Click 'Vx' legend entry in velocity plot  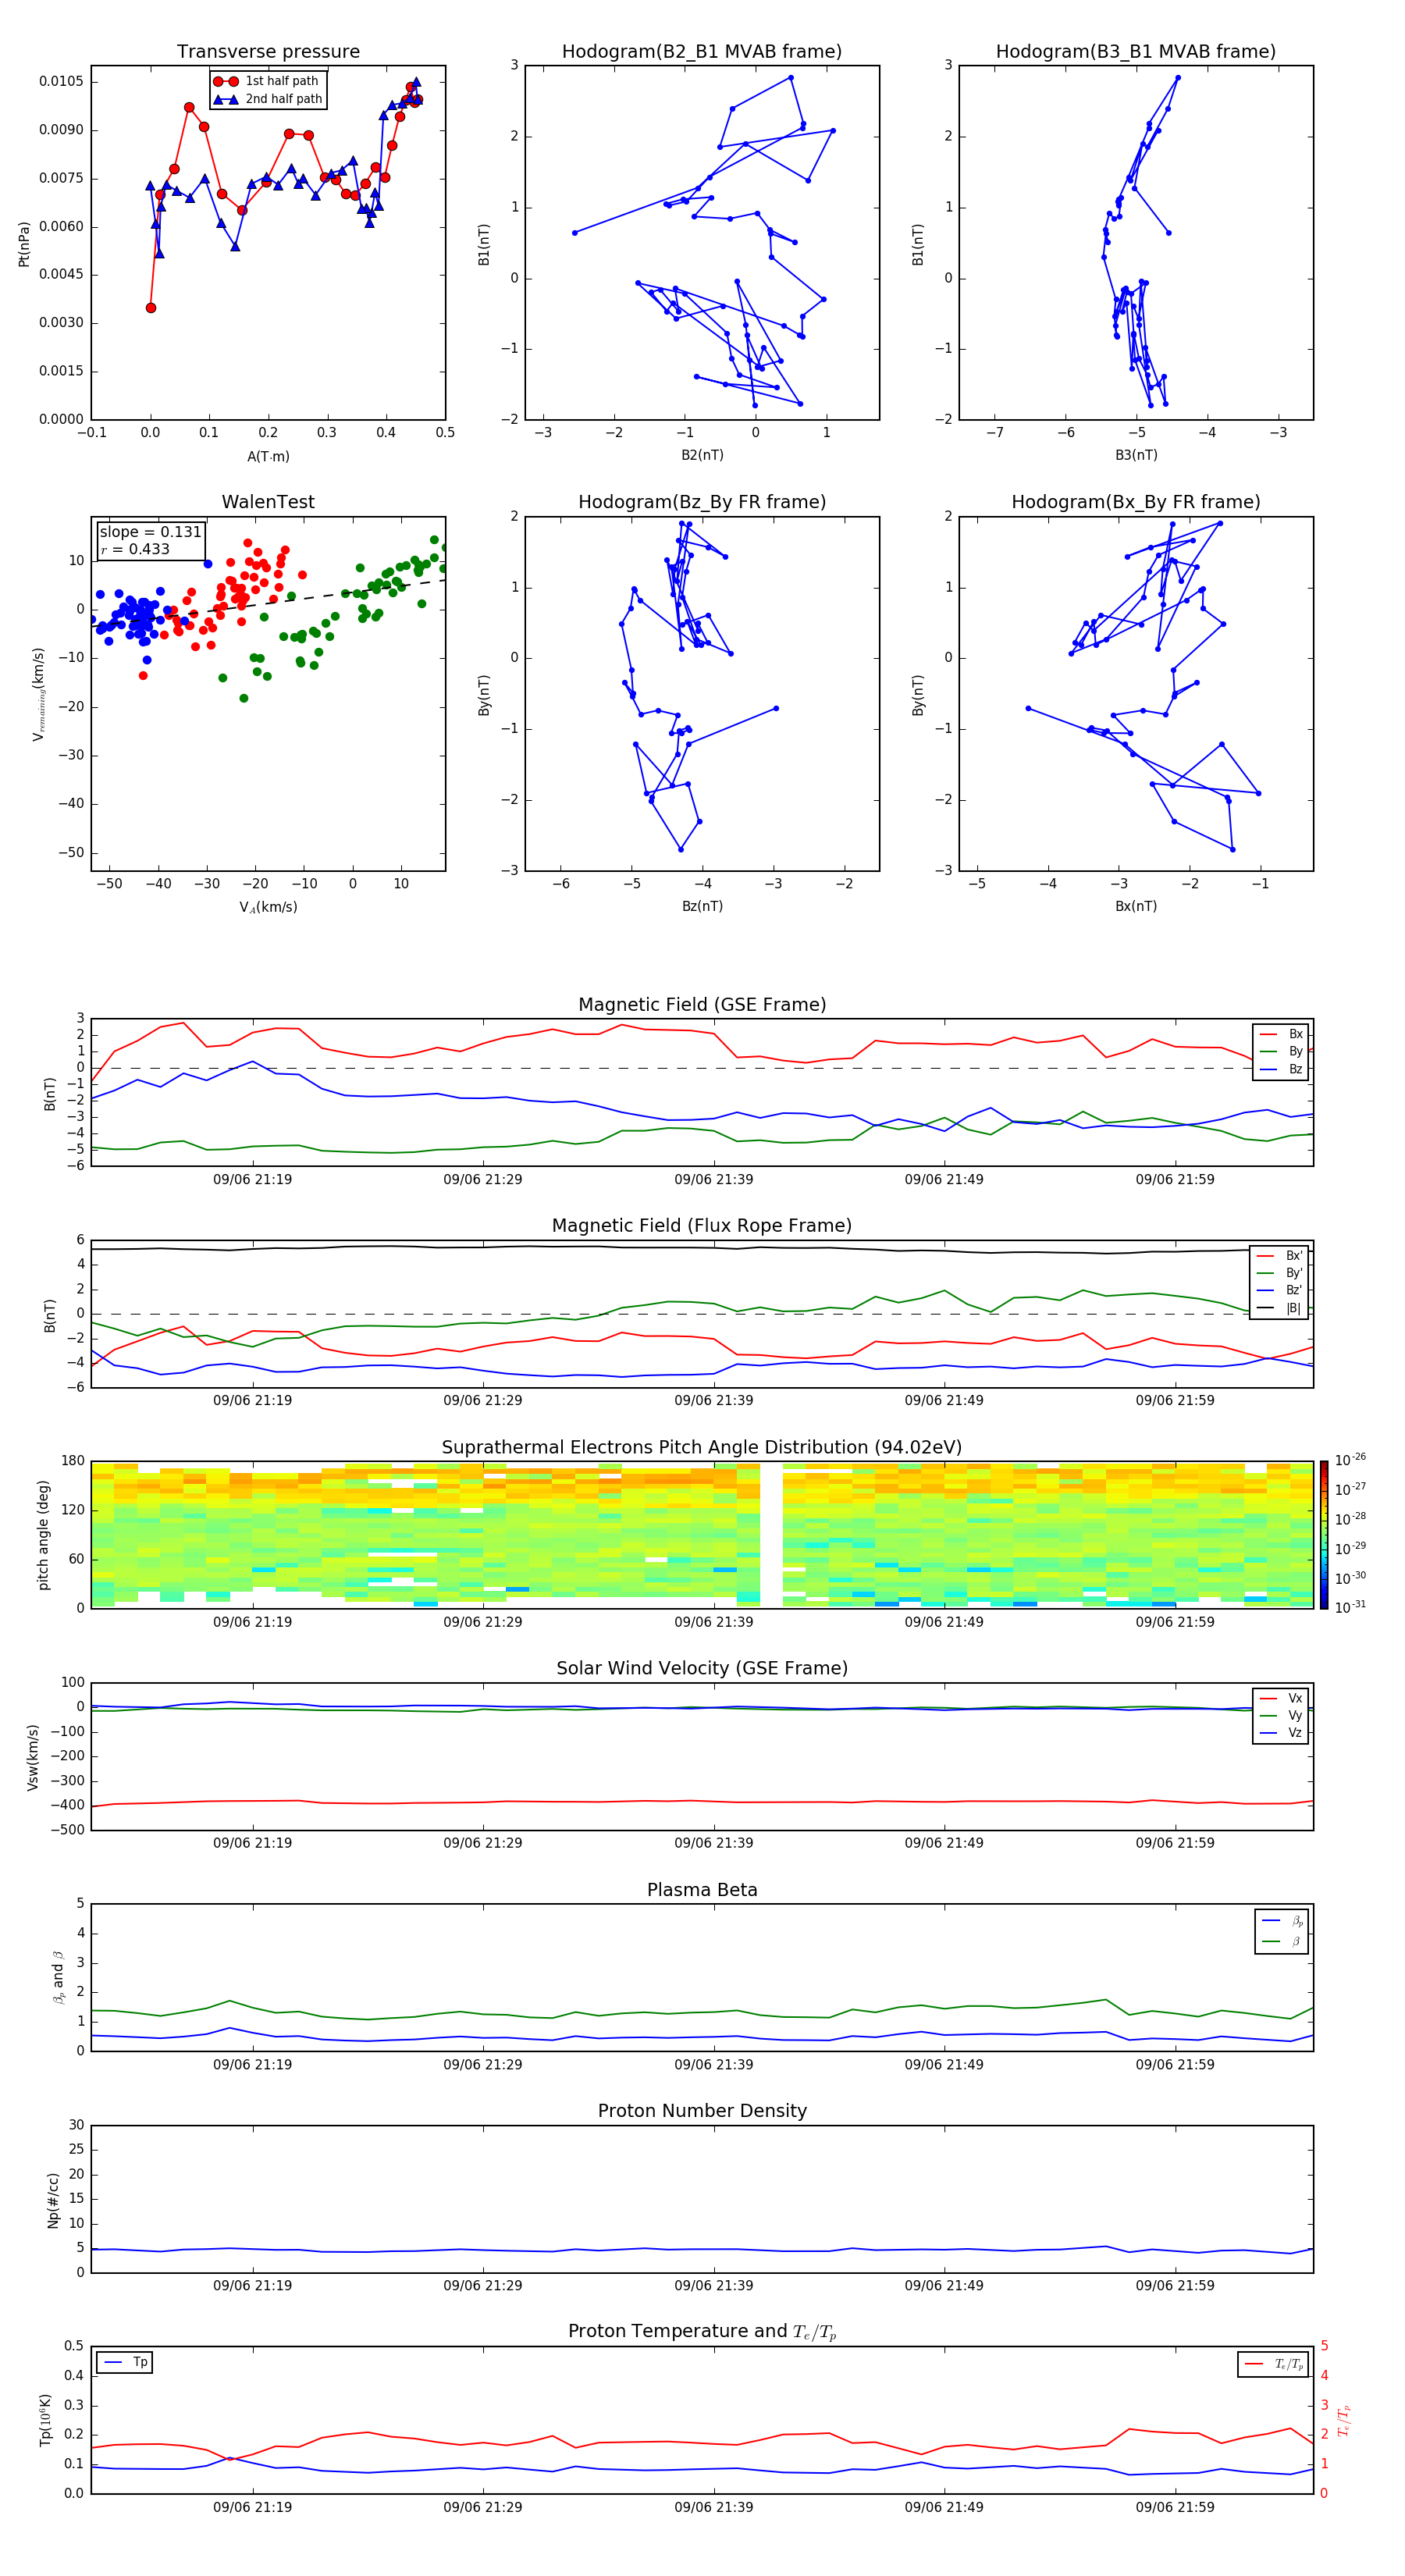[x=1281, y=1698]
